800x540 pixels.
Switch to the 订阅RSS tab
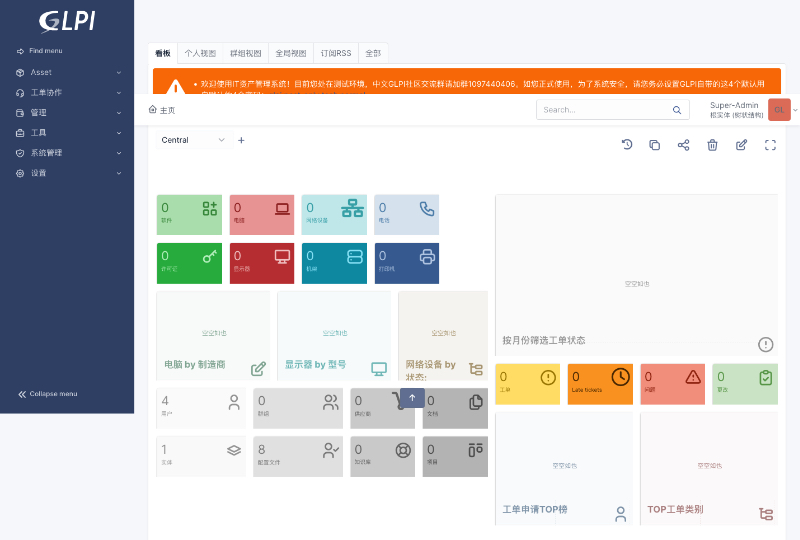pyautogui.click(x=335, y=53)
